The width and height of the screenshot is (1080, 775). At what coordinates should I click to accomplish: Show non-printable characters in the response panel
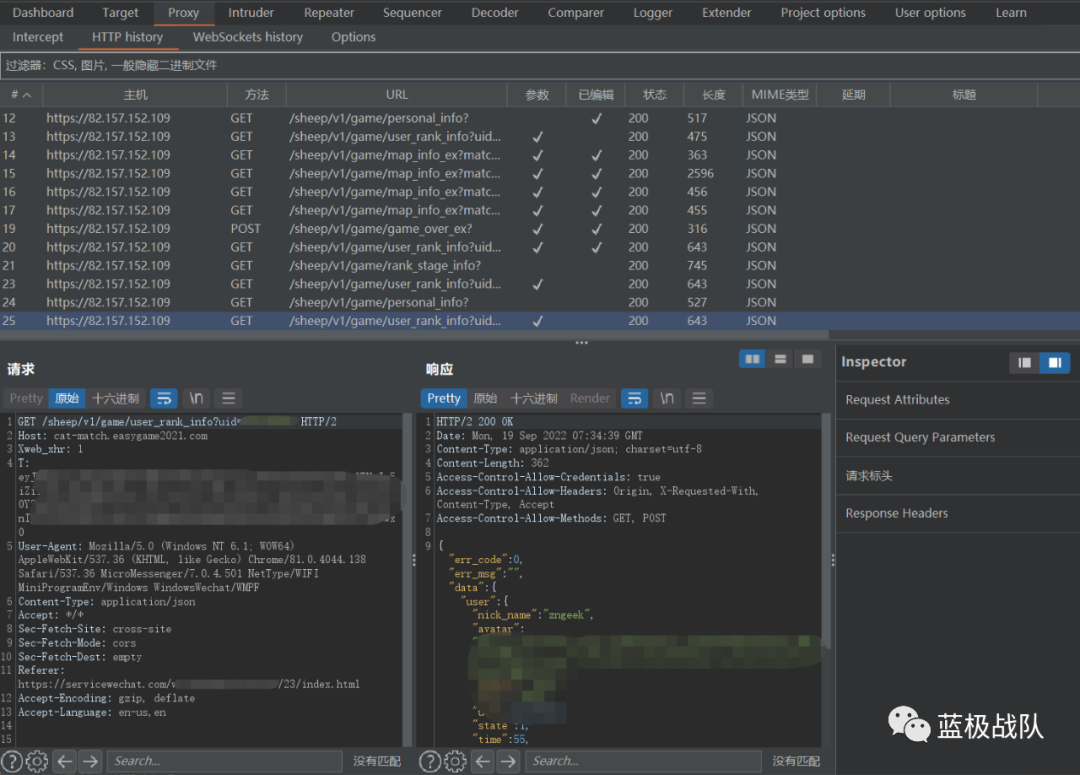667,398
